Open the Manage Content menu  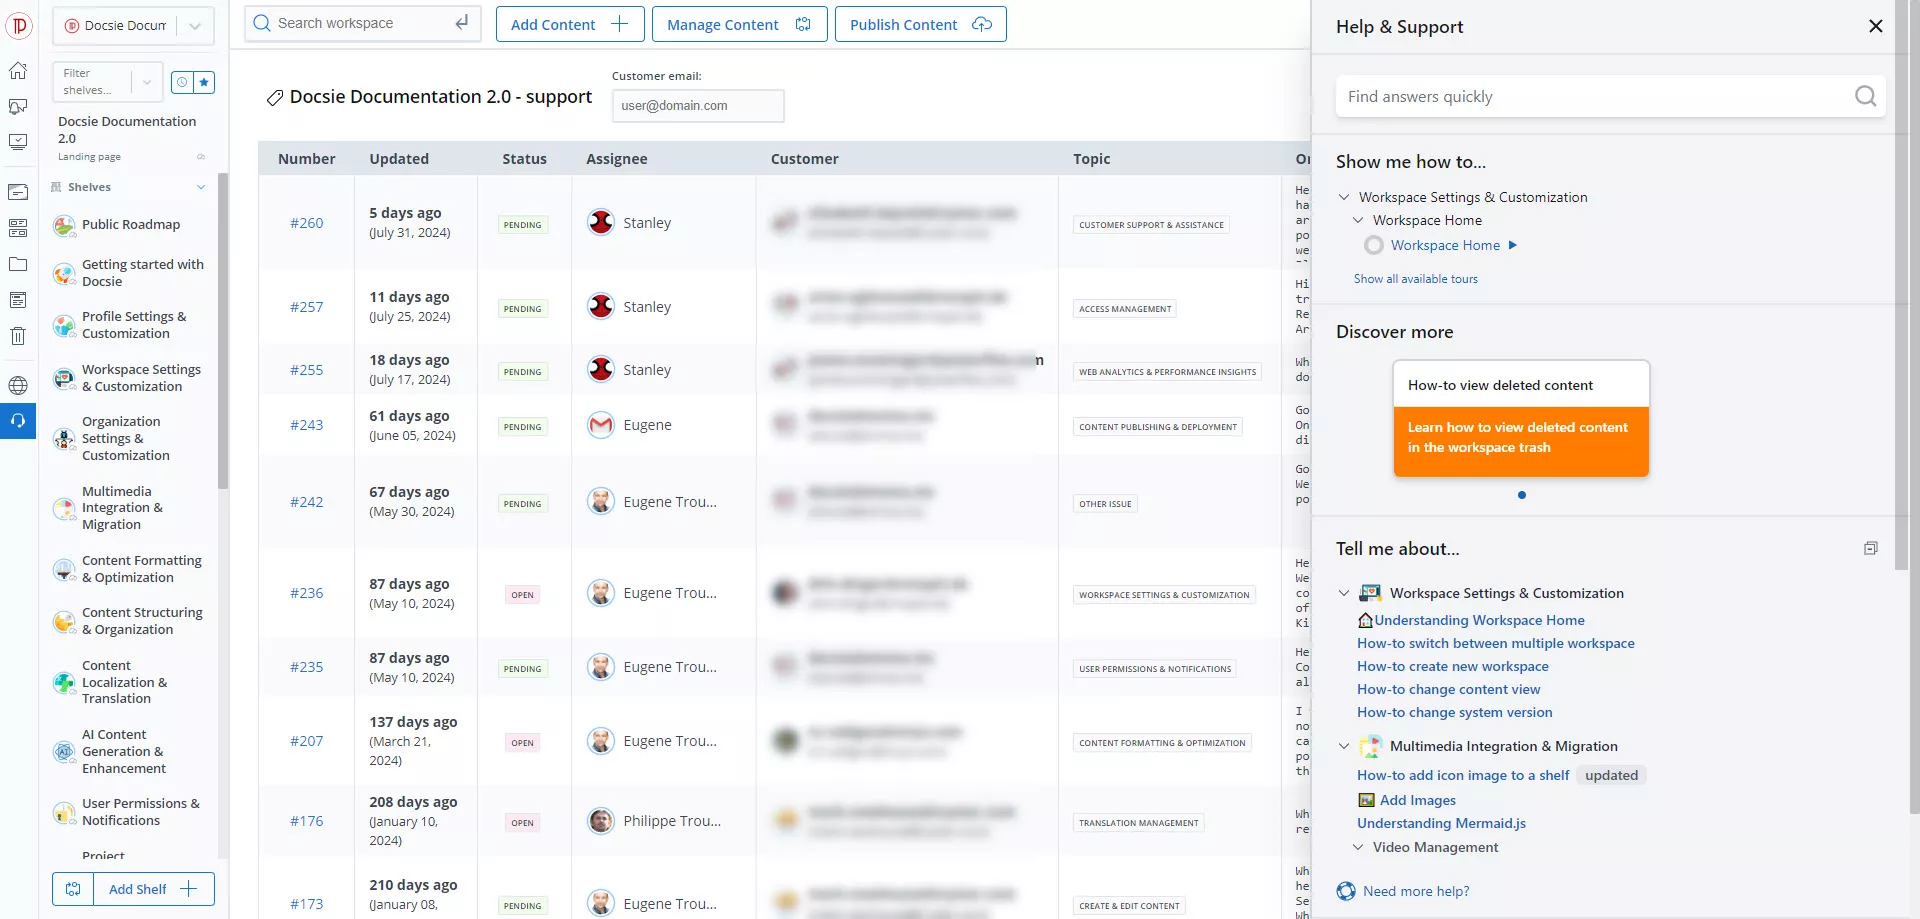[739, 24]
